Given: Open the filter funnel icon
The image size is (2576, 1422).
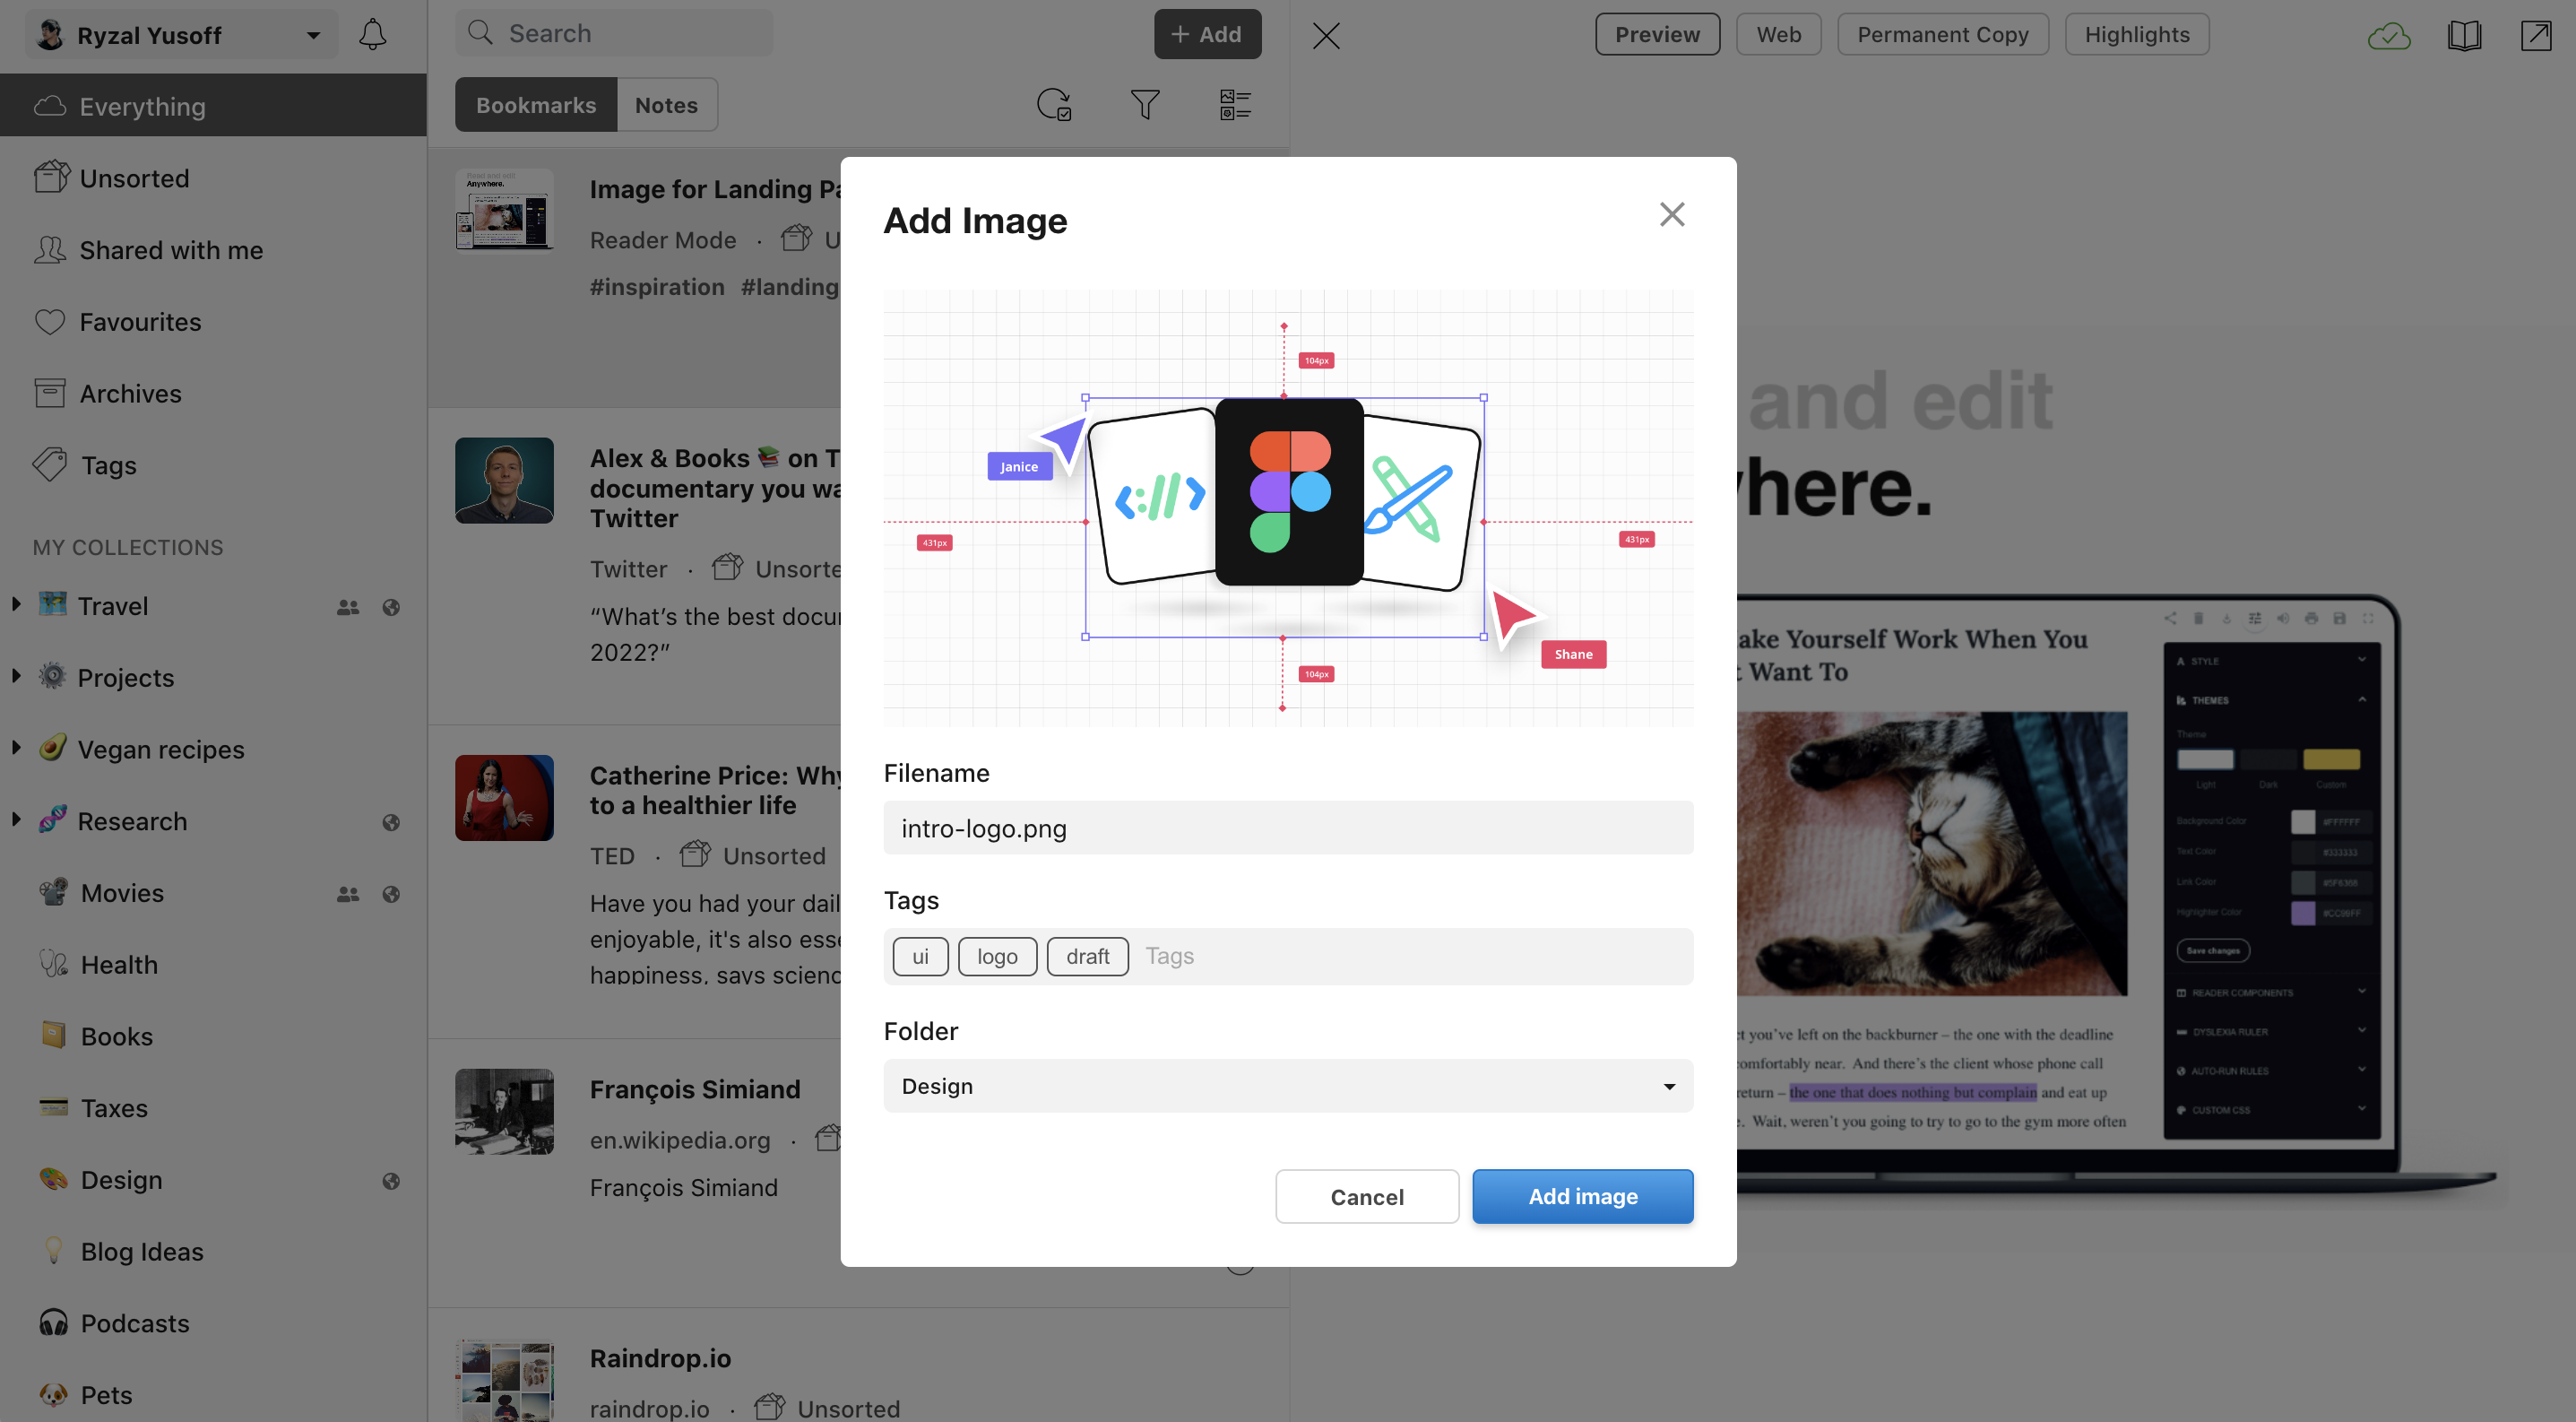Looking at the screenshot, I should (x=1145, y=104).
